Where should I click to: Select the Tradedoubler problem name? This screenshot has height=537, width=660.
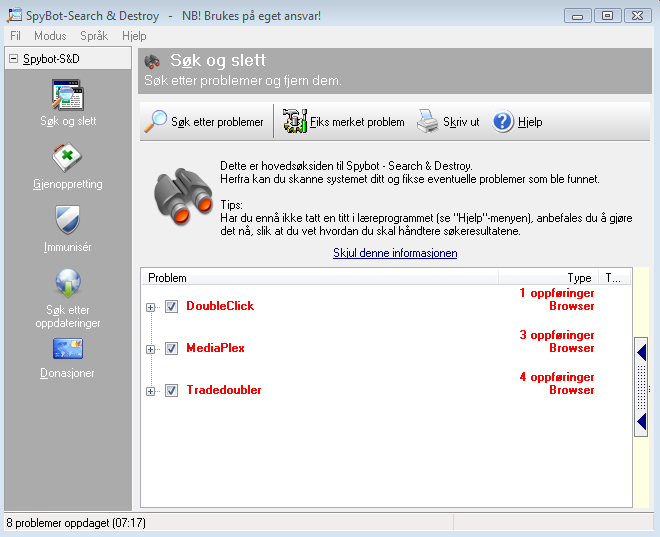[x=224, y=390]
